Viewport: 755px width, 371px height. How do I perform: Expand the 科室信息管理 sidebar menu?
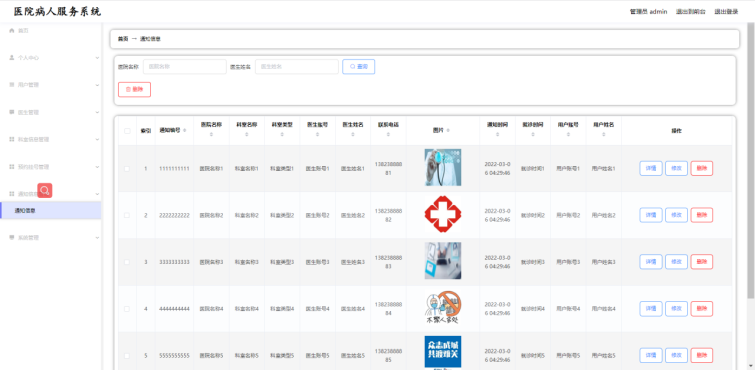coord(51,140)
